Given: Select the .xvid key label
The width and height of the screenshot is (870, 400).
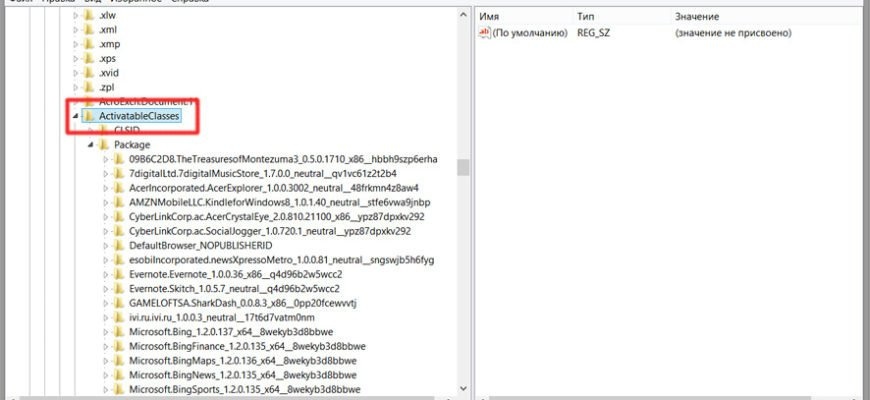Looking at the screenshot, I should (x=109, y=73).
